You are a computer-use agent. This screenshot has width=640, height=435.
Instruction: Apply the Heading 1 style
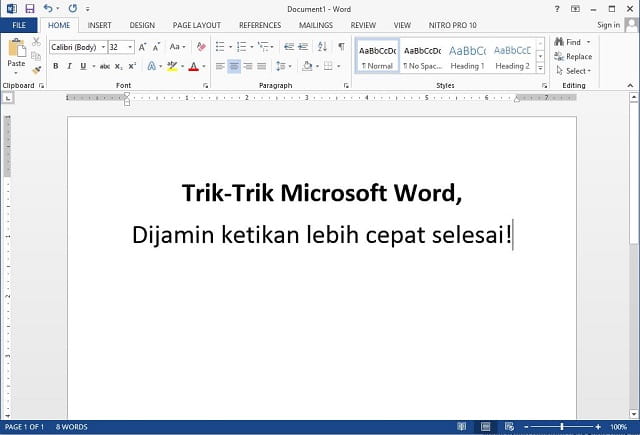[x=467, y=56]
